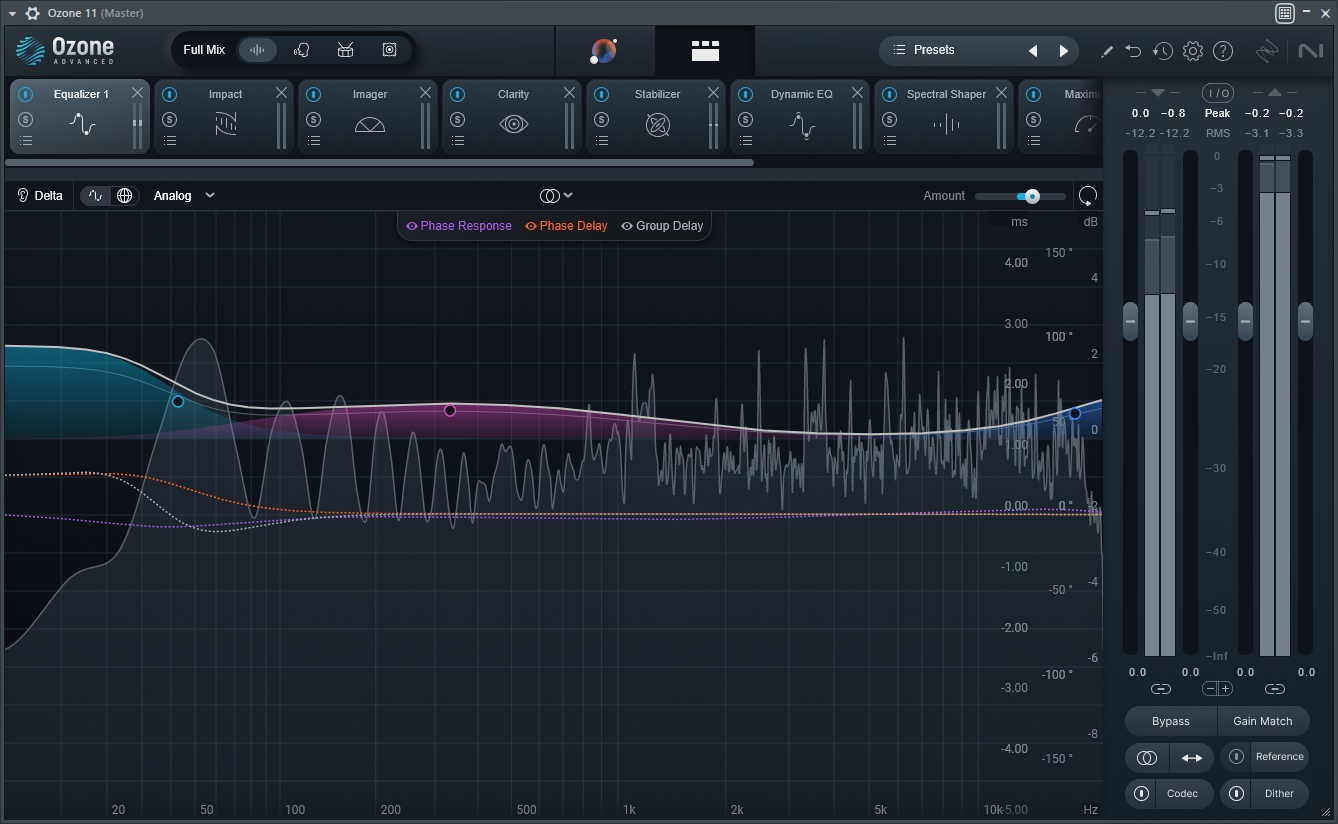Select the drums focus icon
This screenshot has width=1338, height=824.
345,50
